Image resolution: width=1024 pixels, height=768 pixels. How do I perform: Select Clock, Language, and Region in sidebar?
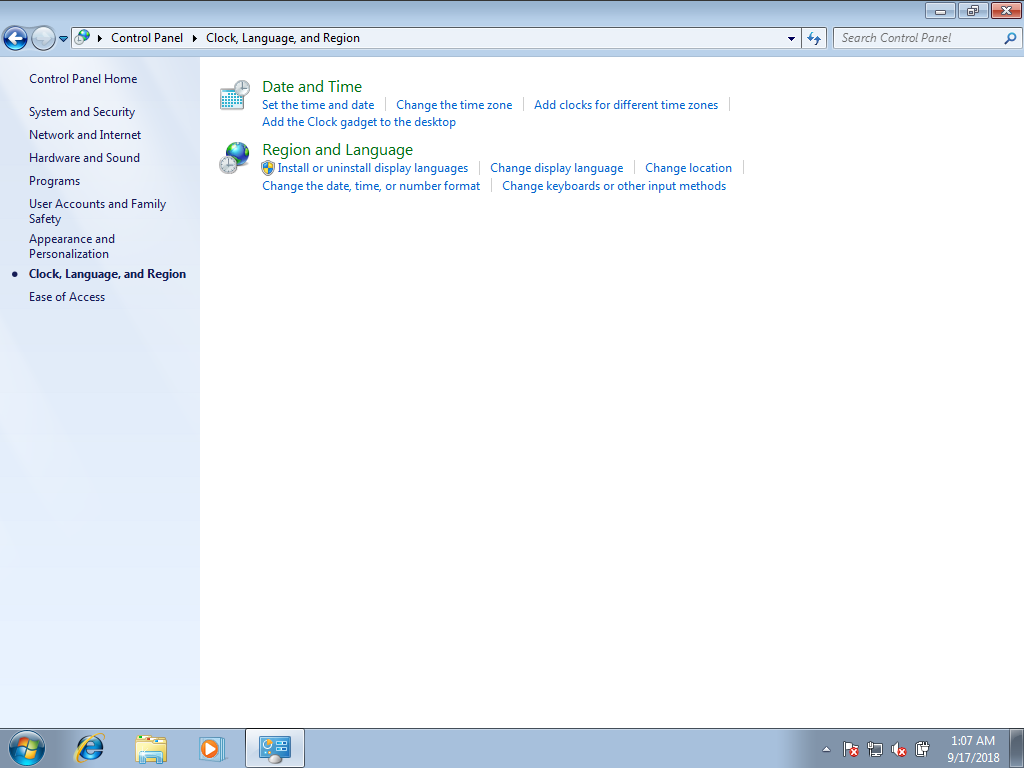pos(107,274)
